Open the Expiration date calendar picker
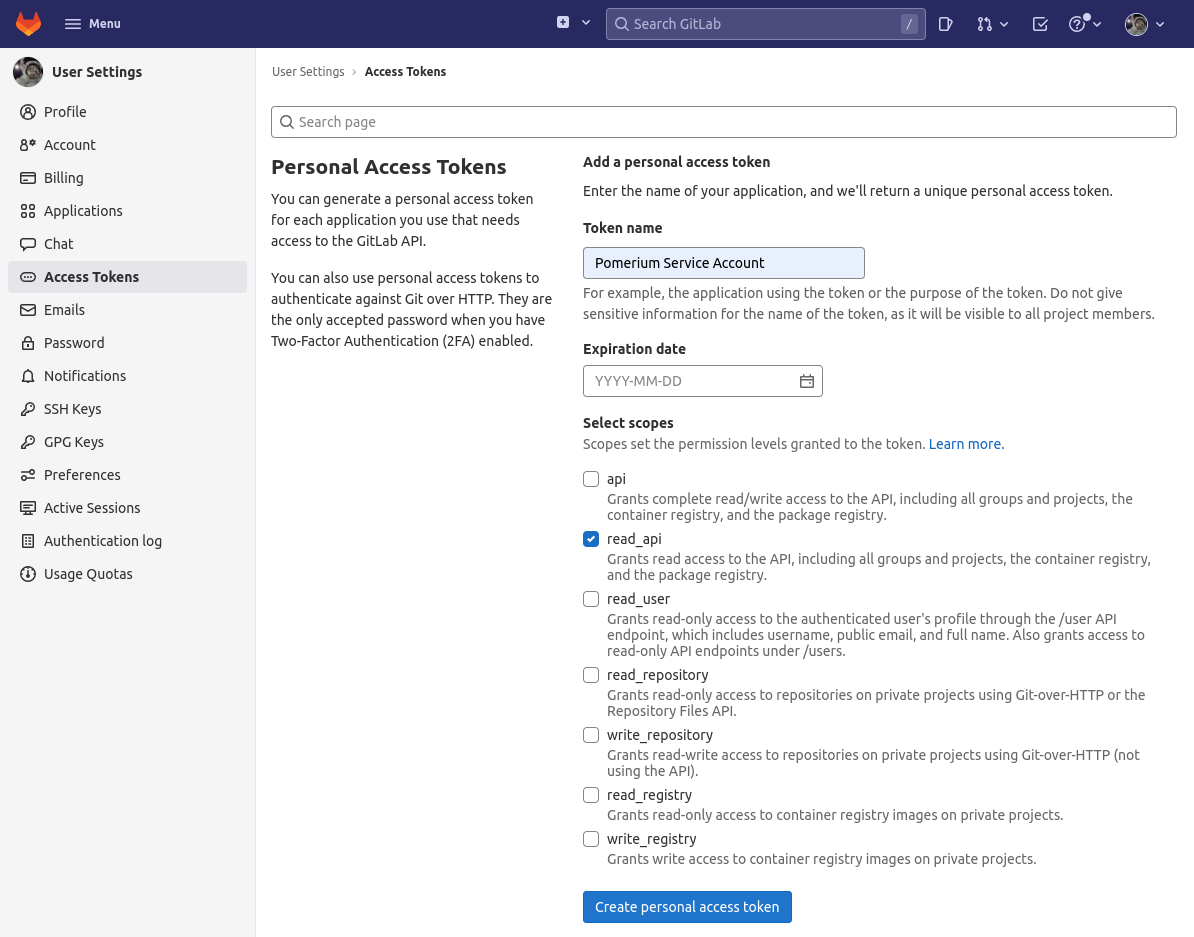The image size is (1194, 937). point(807,381)
